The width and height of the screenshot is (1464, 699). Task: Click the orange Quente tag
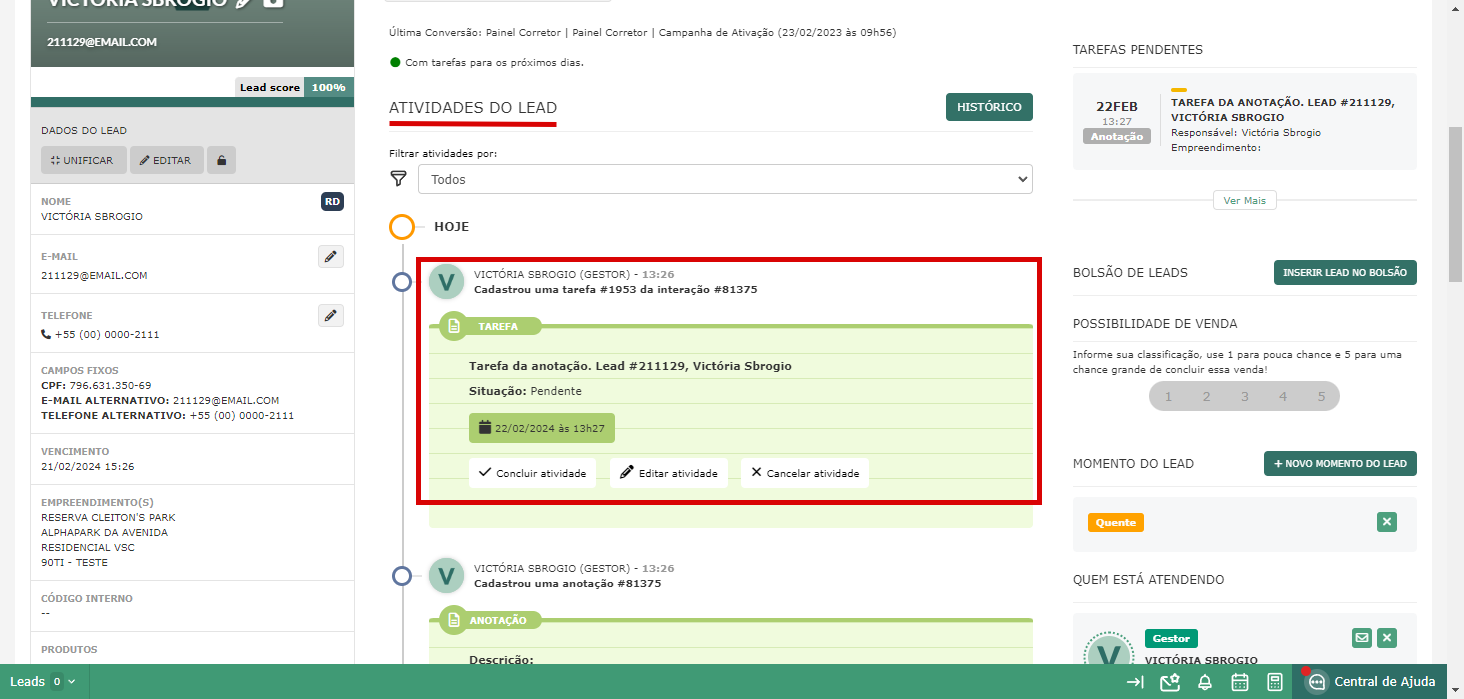1116,522
